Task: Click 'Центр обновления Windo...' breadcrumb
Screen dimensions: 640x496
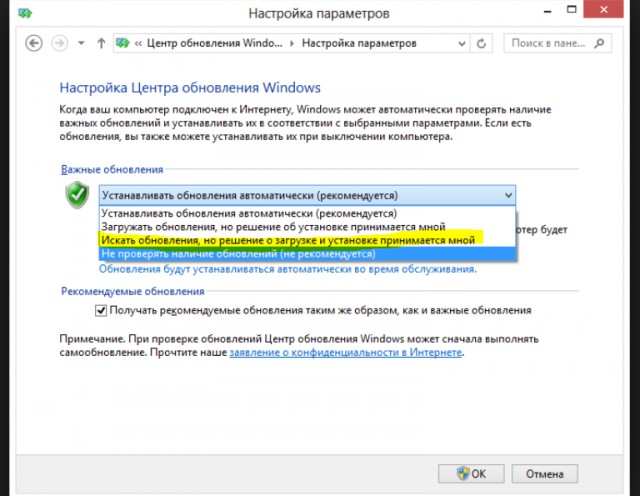Action: [214, 43]
